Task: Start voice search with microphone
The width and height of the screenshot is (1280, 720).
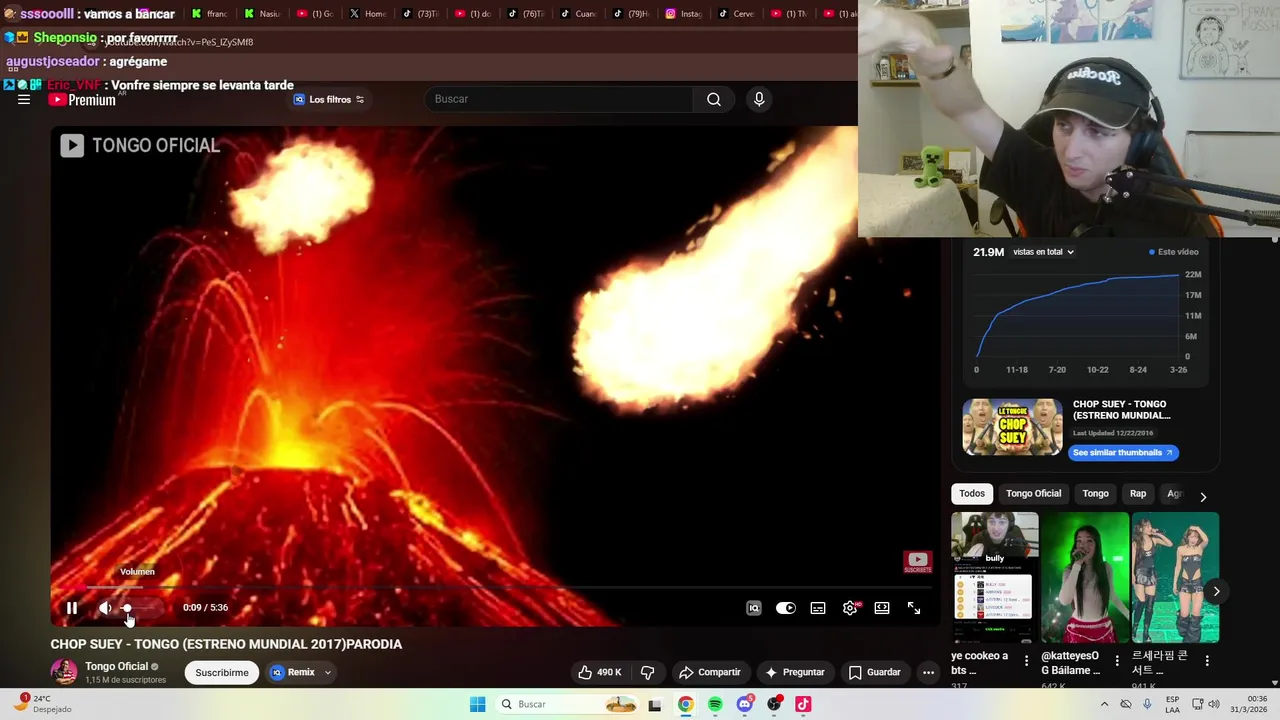Action: point(759,99)
